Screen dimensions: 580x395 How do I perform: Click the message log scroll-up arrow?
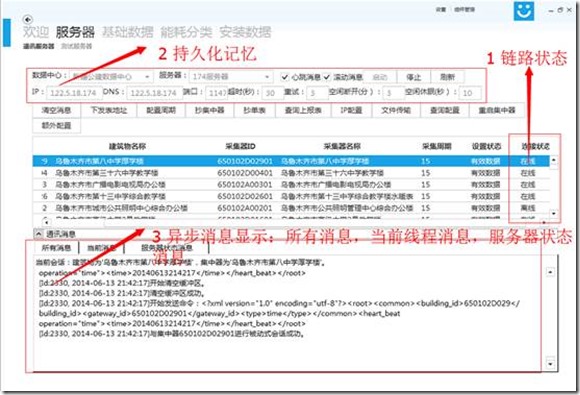[550, 272]
